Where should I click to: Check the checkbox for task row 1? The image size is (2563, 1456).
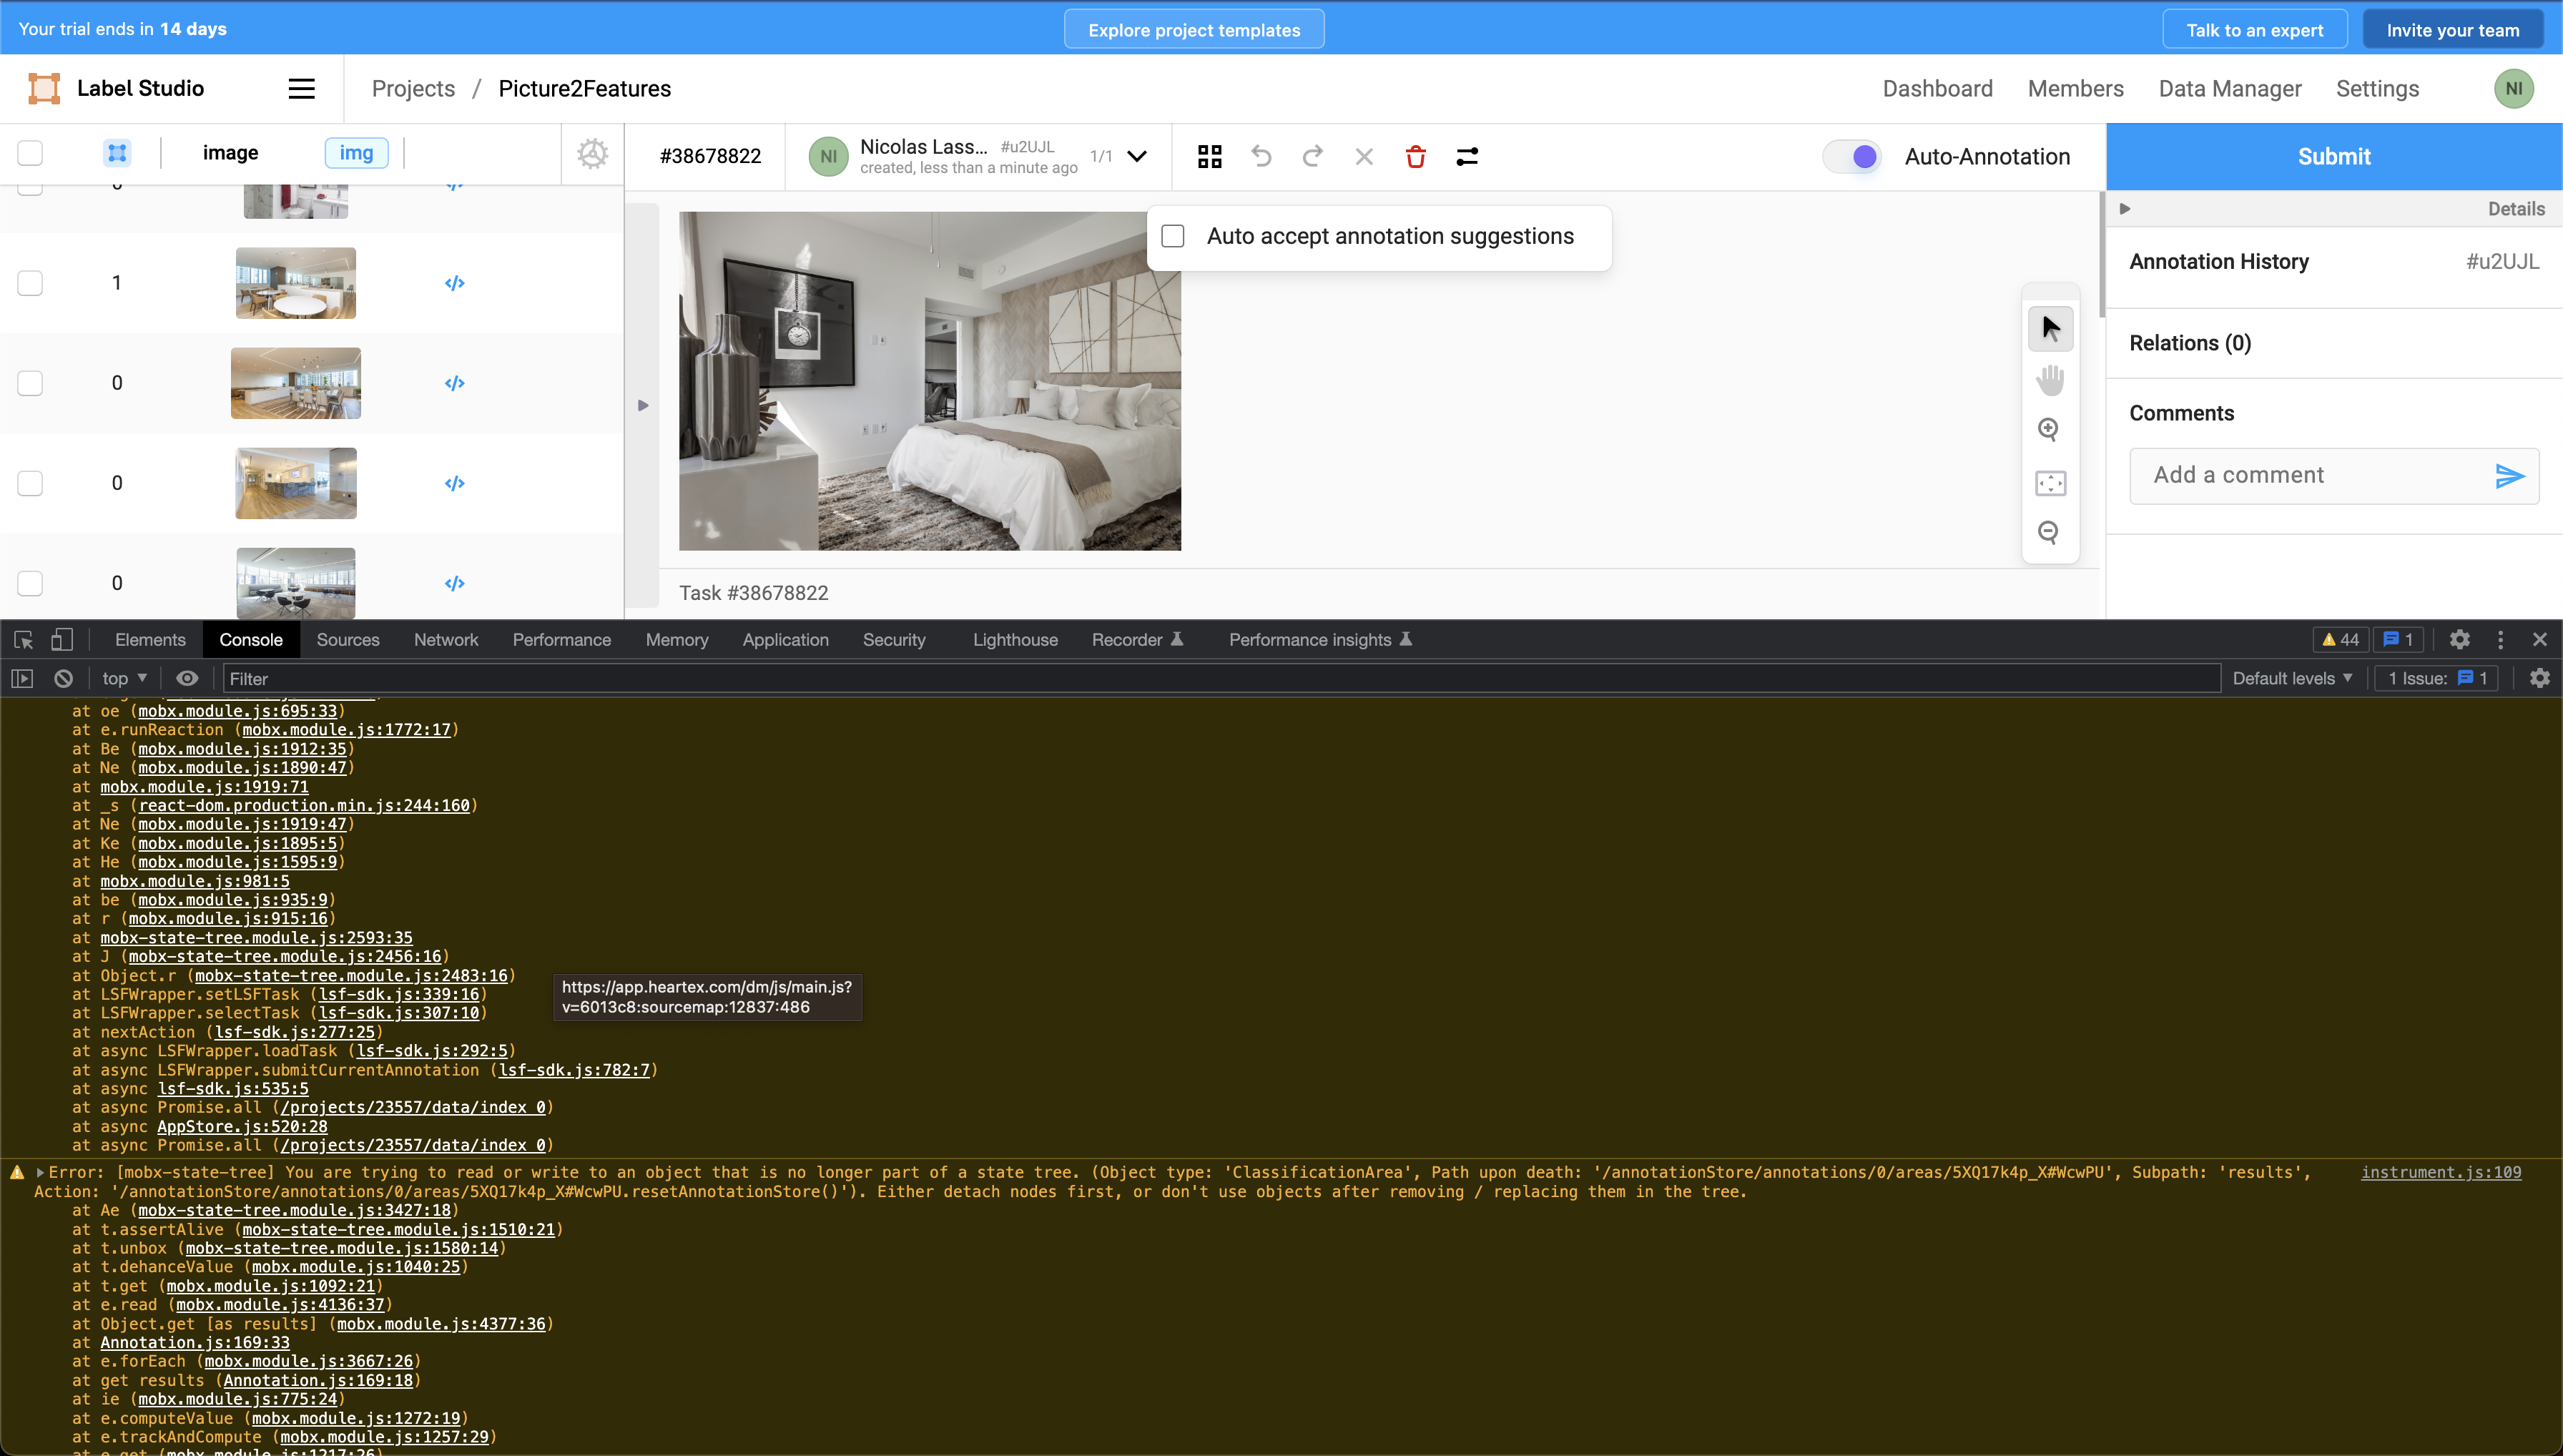[30, 283]
